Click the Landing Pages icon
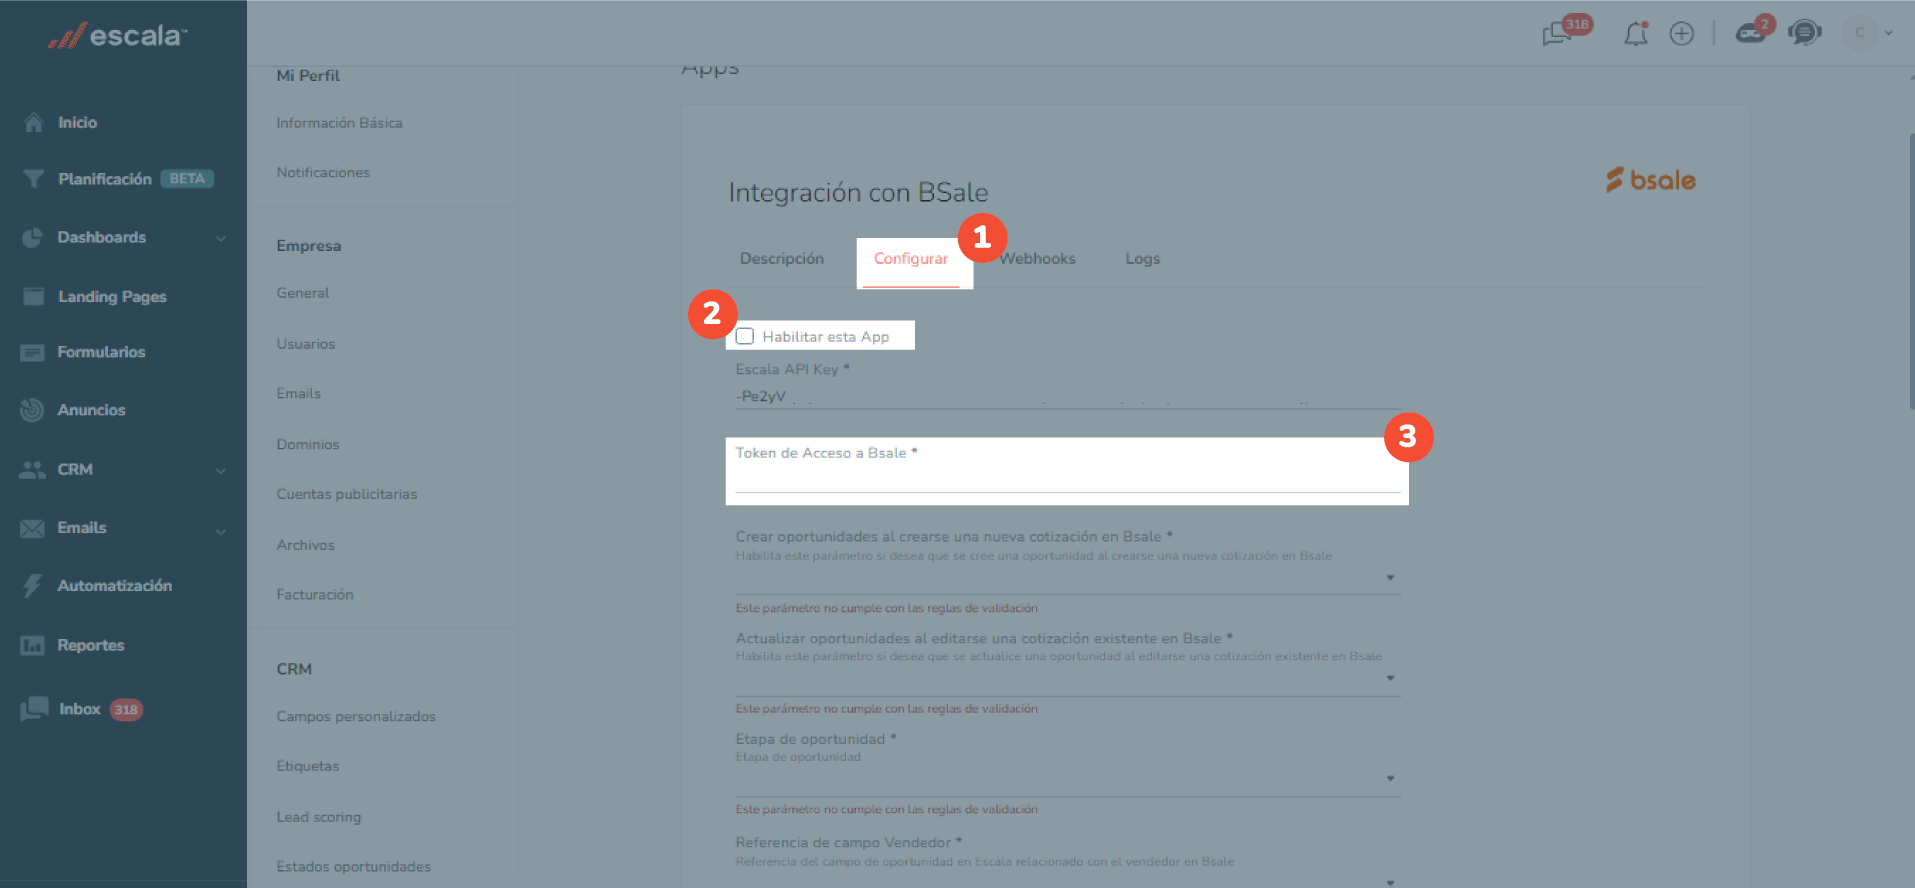The width and height of the screenshot is (1915, 888). coord(33,296)
